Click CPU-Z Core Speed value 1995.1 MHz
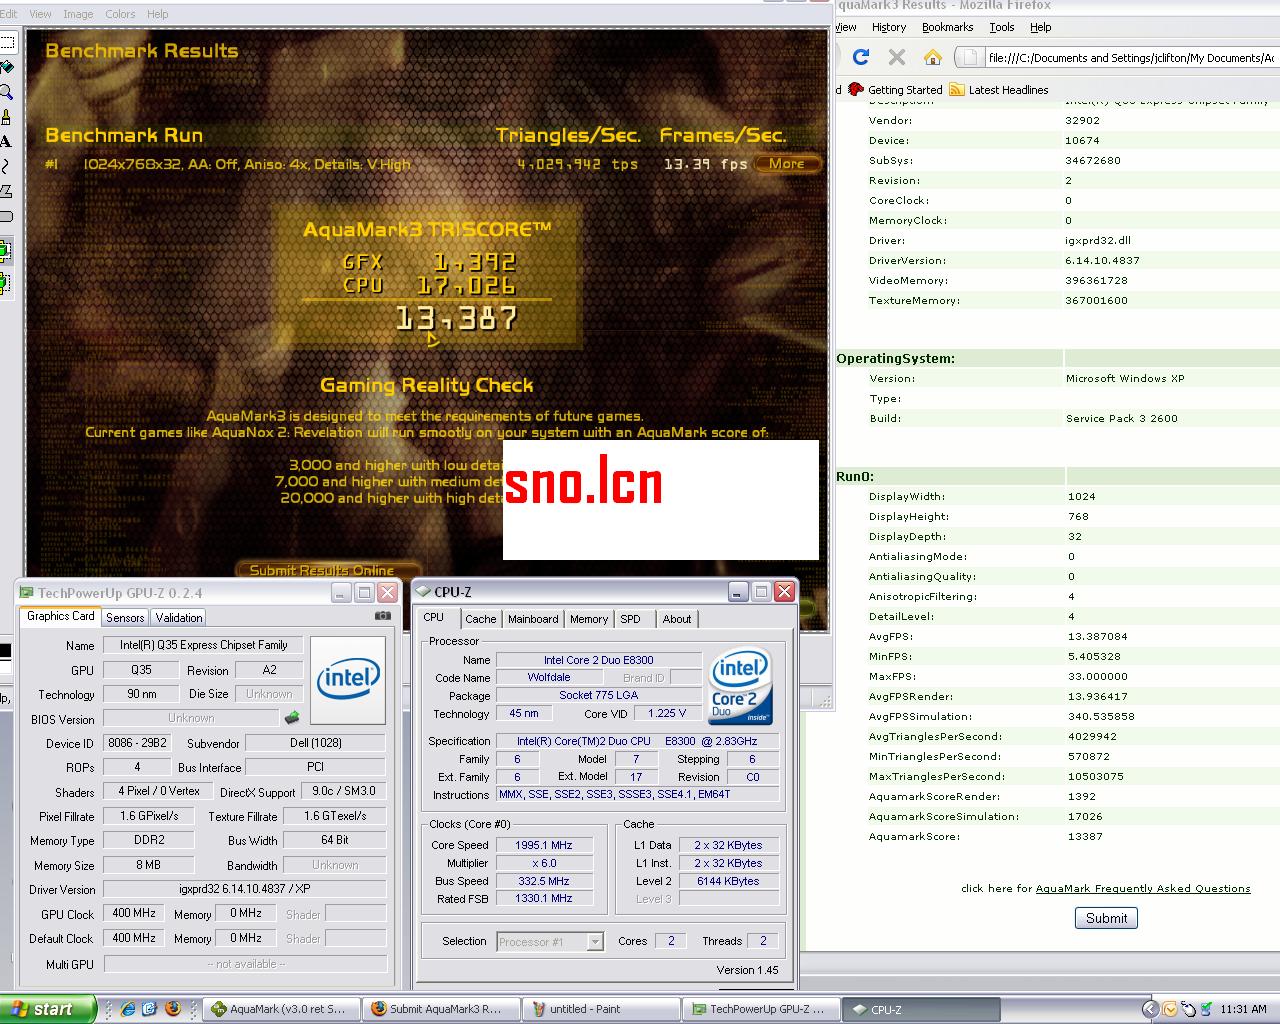This screenshot has width=1280, height=1024. (x=544, y=845)
